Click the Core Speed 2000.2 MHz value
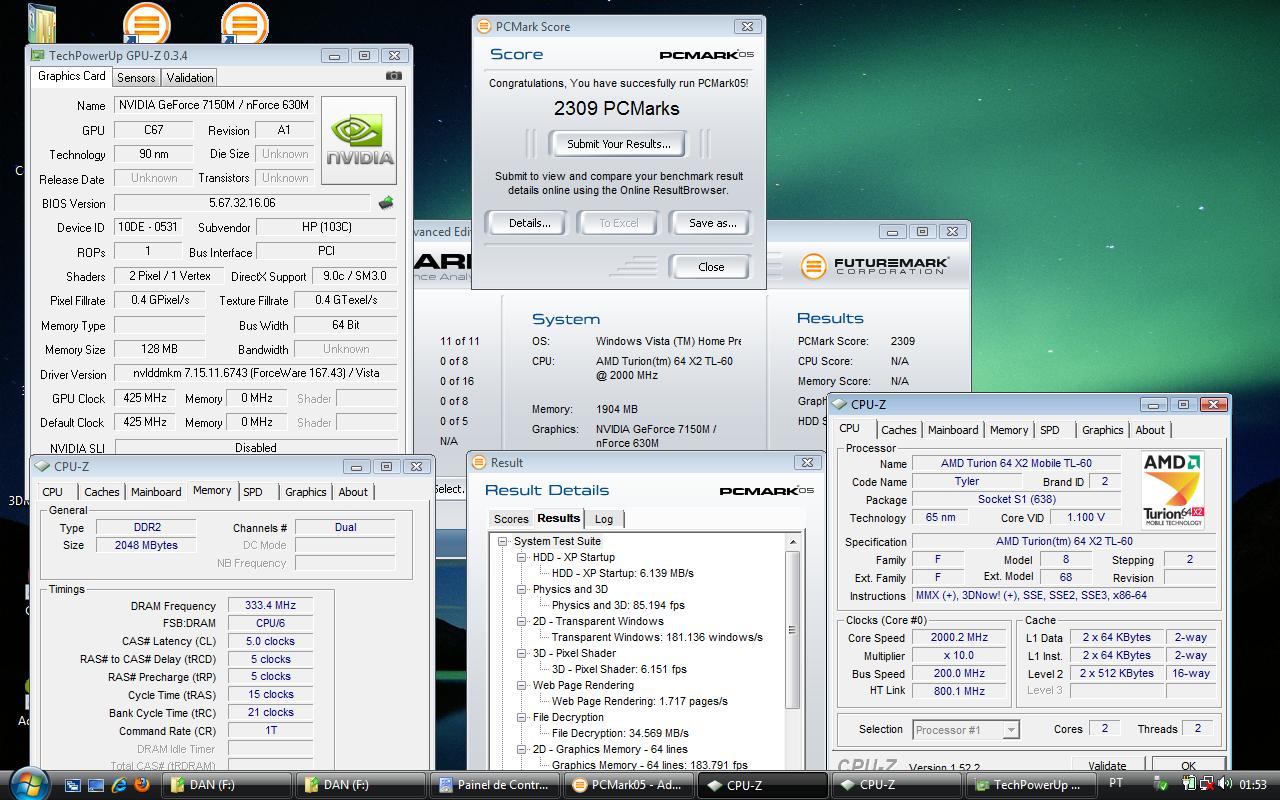 [959, 637]
